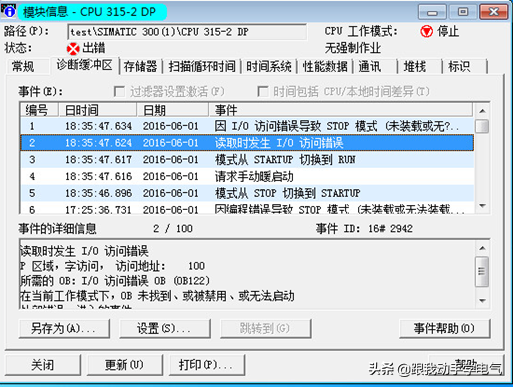Switch to the 时间系统 tab

coord(269,66)
